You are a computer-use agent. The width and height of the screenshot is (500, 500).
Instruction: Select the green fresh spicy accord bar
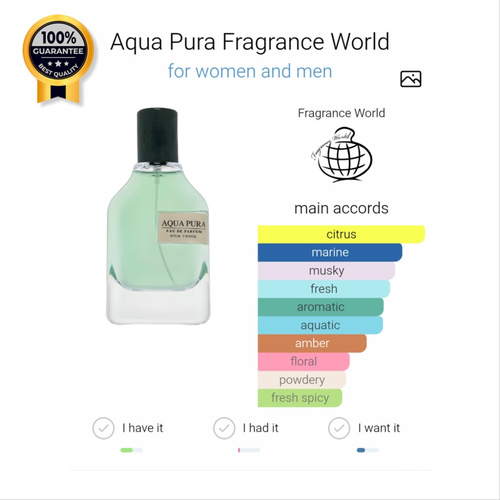[x=300, y=398]
